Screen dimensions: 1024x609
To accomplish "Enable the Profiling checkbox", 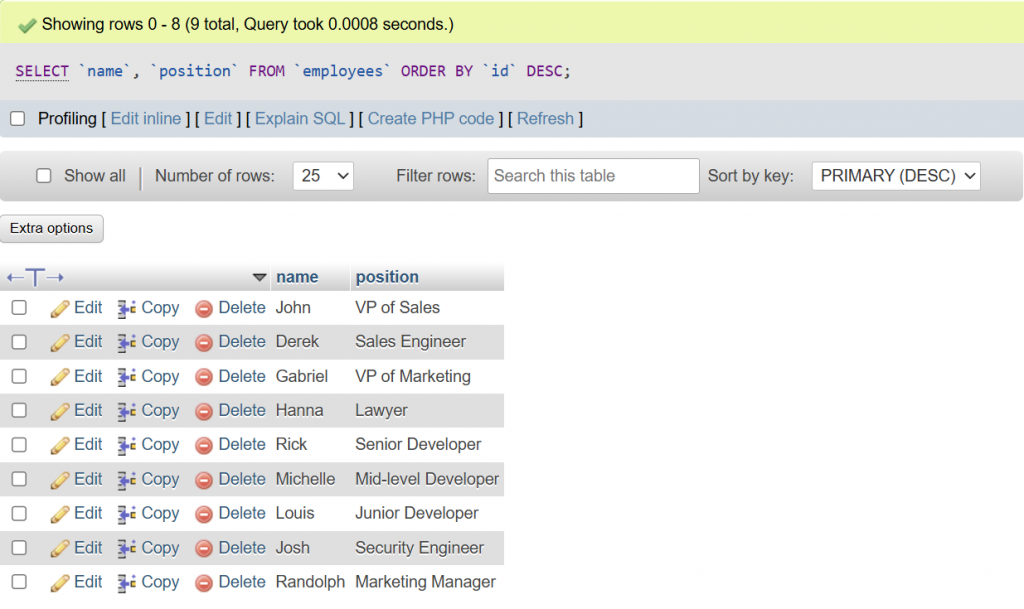I will pos(18,119).
